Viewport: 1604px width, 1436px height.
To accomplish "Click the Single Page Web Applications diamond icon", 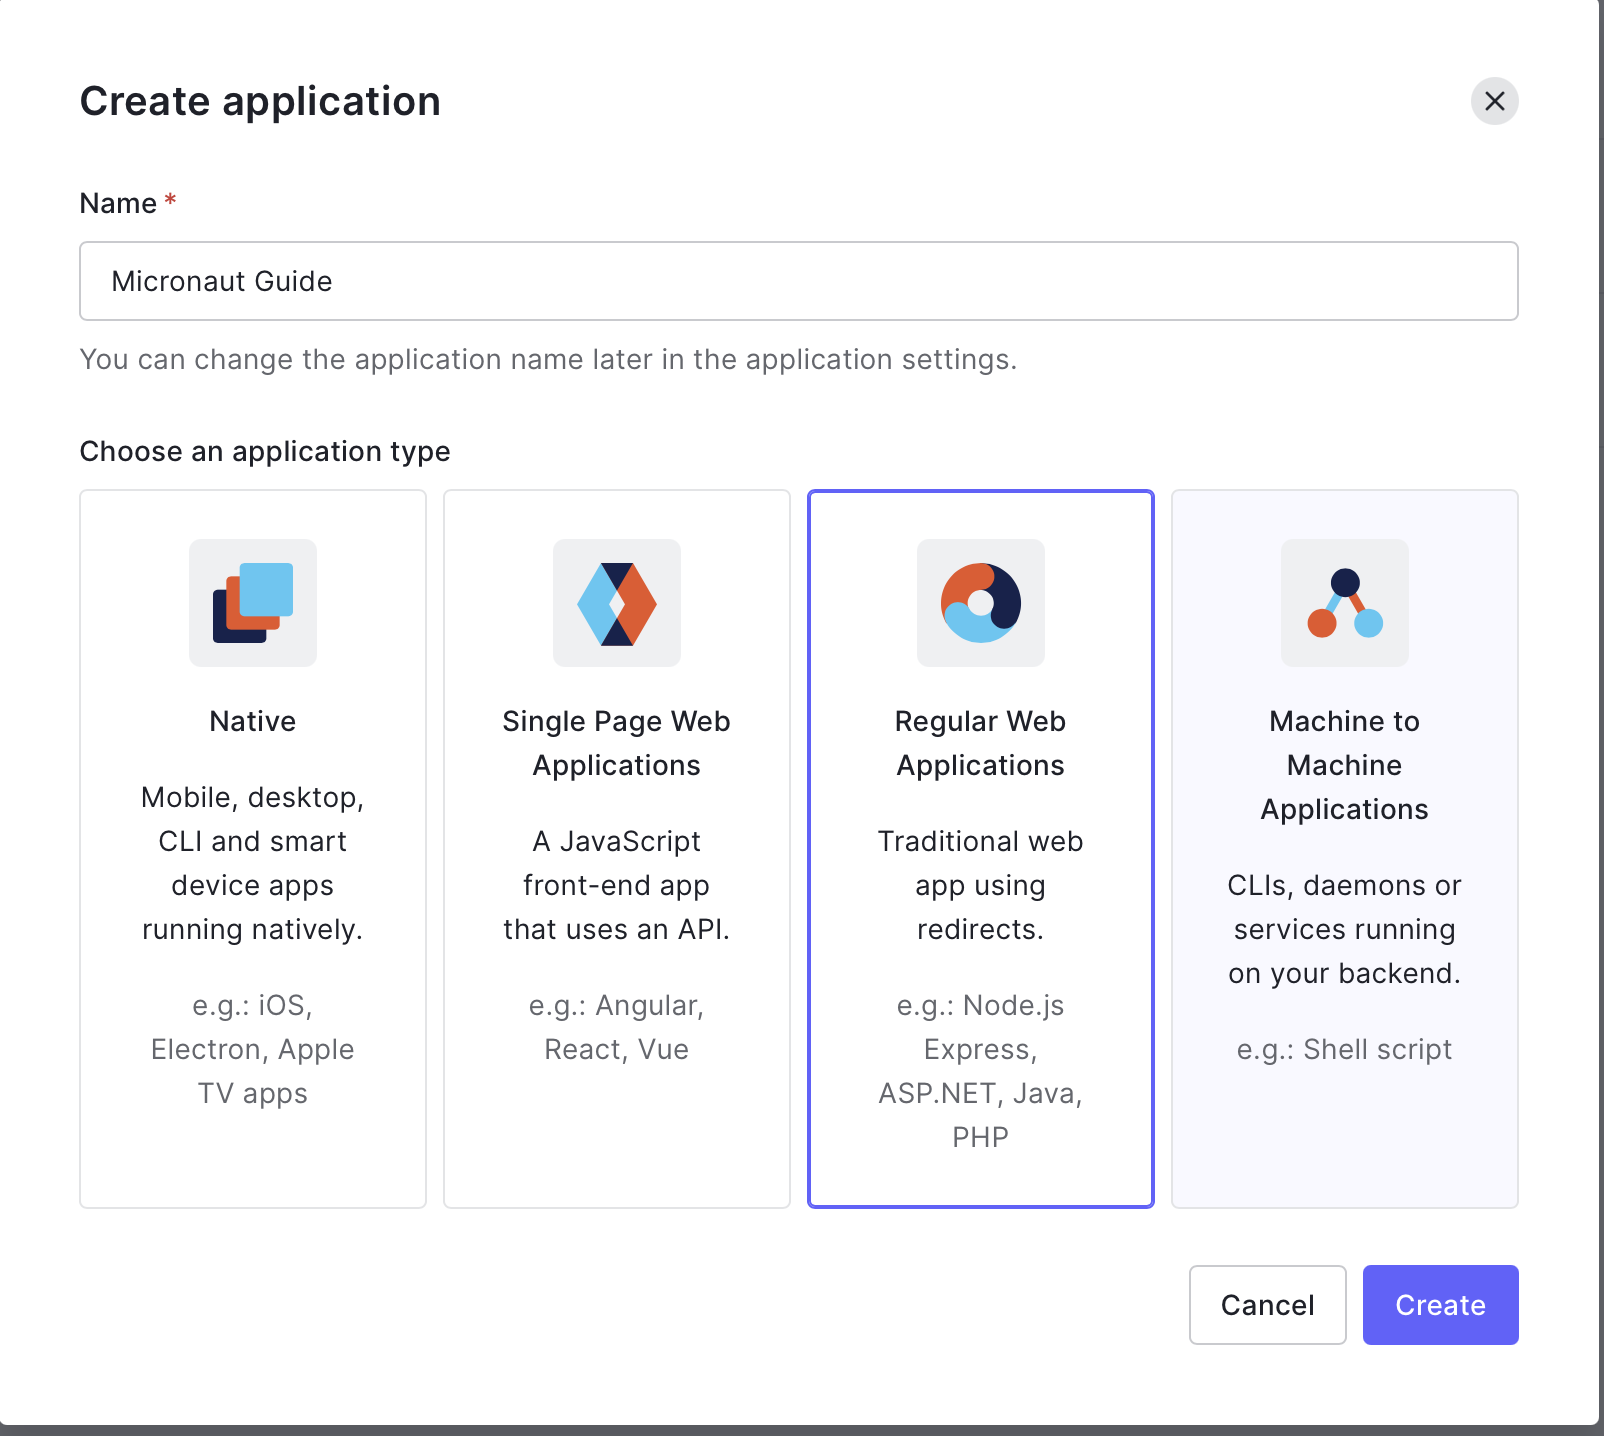I will tap(617, 603).
